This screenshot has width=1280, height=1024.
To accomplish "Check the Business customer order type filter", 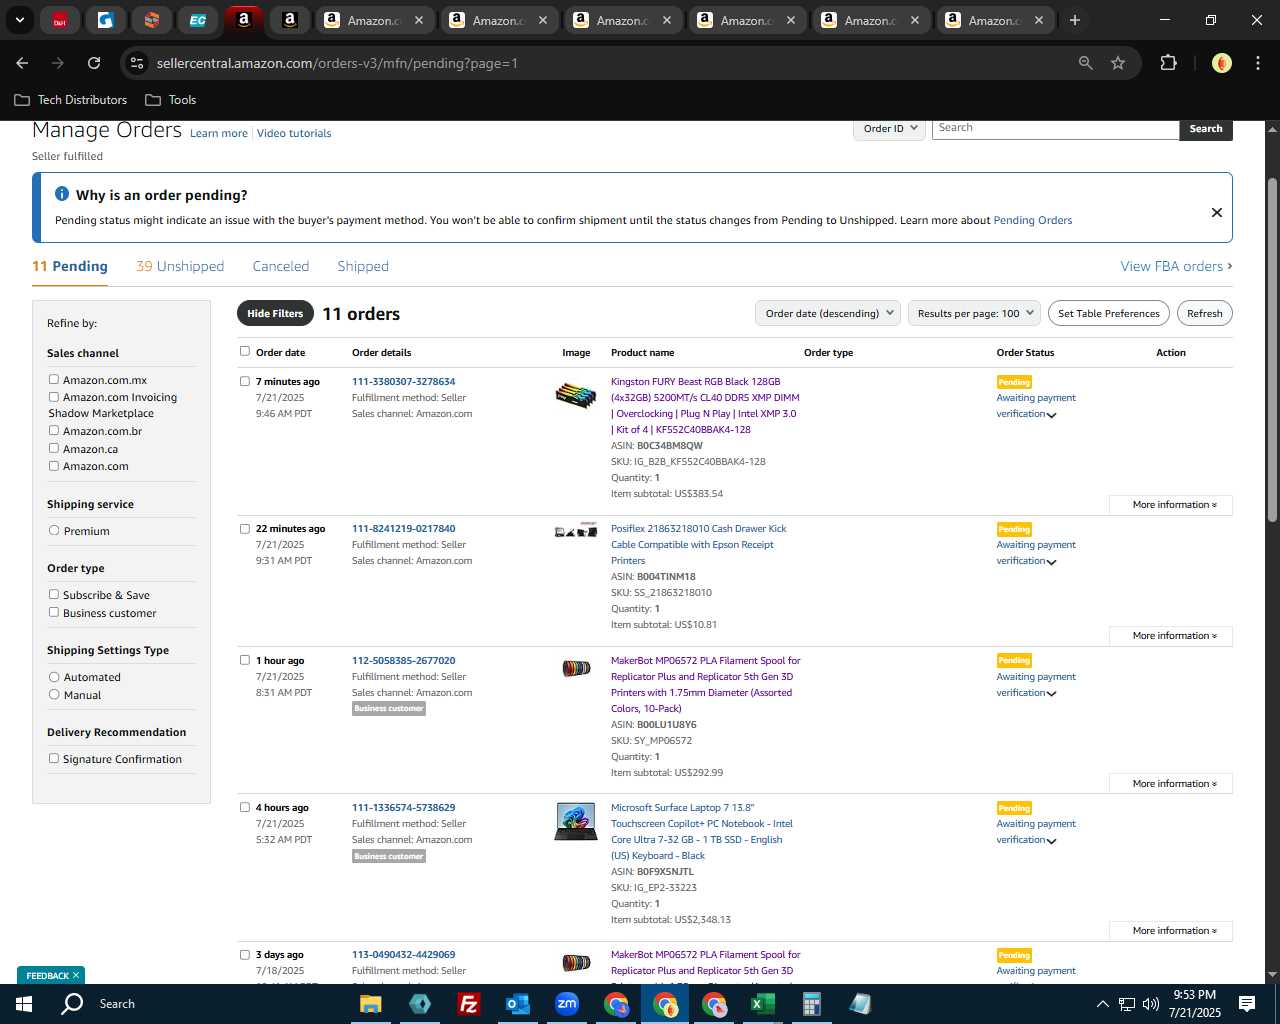I will pyautogui.click(x=54, y=612).
